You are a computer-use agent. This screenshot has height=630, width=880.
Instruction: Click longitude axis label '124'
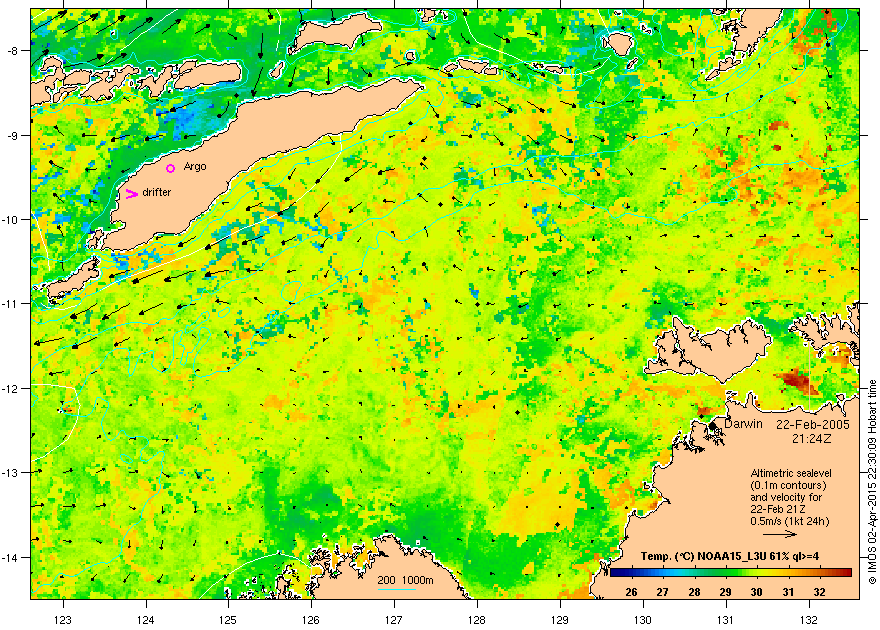click(146, 620)
